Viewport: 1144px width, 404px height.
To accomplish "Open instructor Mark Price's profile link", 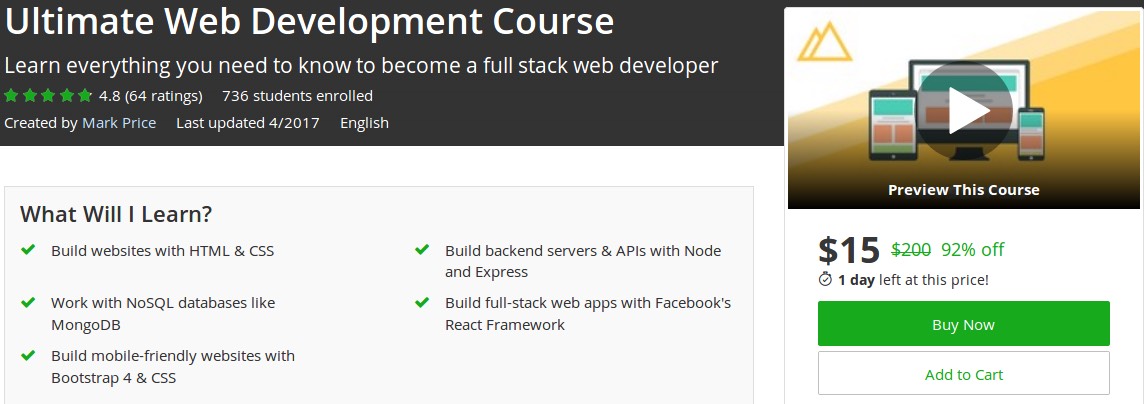I will coord(119,123).
